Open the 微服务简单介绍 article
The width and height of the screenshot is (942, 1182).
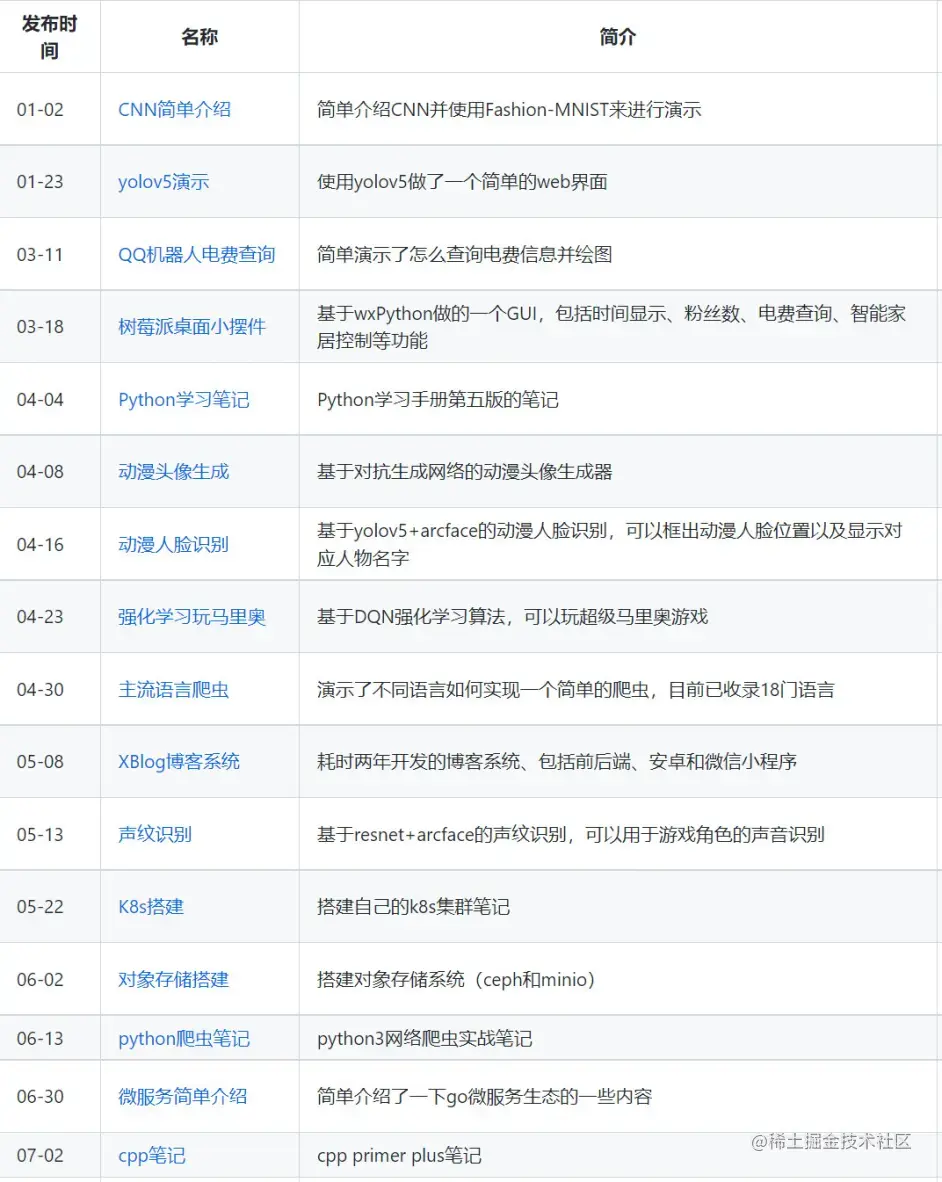(185, 1097)
